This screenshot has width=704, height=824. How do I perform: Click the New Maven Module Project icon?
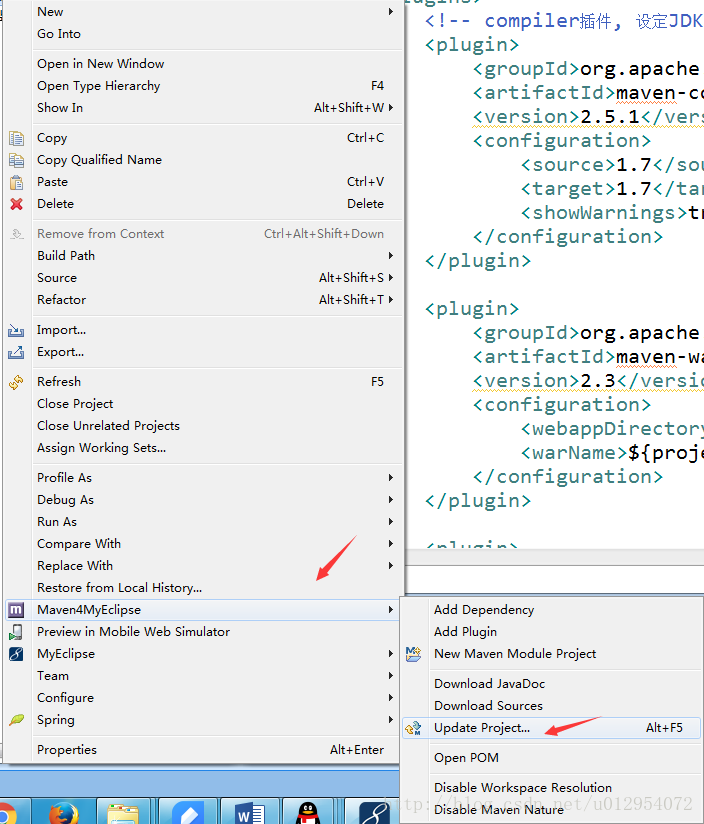pyautogui.click(x=413, y=654)
